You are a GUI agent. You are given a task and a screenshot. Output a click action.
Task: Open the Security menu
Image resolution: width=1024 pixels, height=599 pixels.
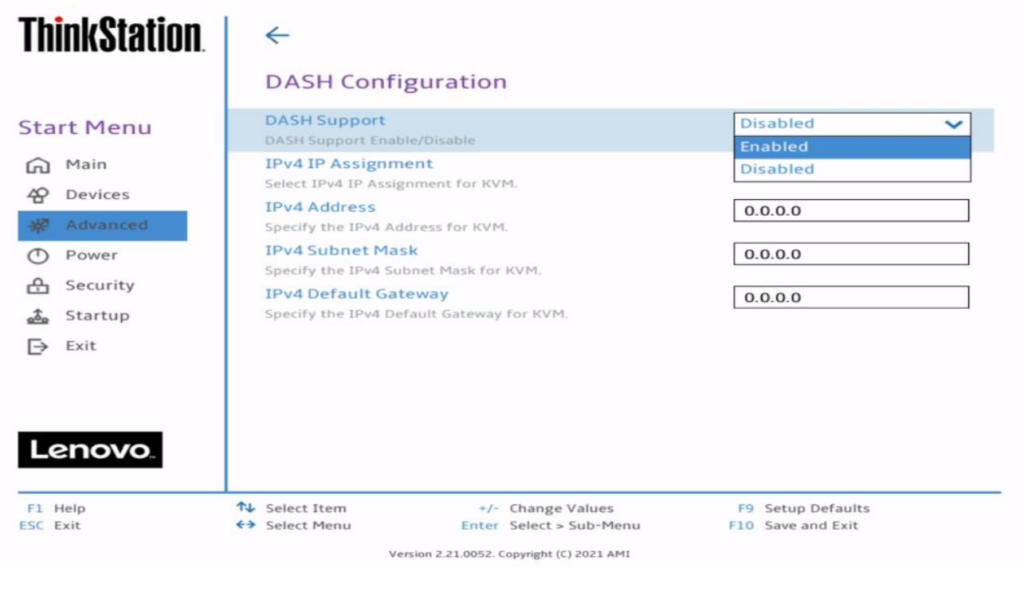[x=99, y=286]
